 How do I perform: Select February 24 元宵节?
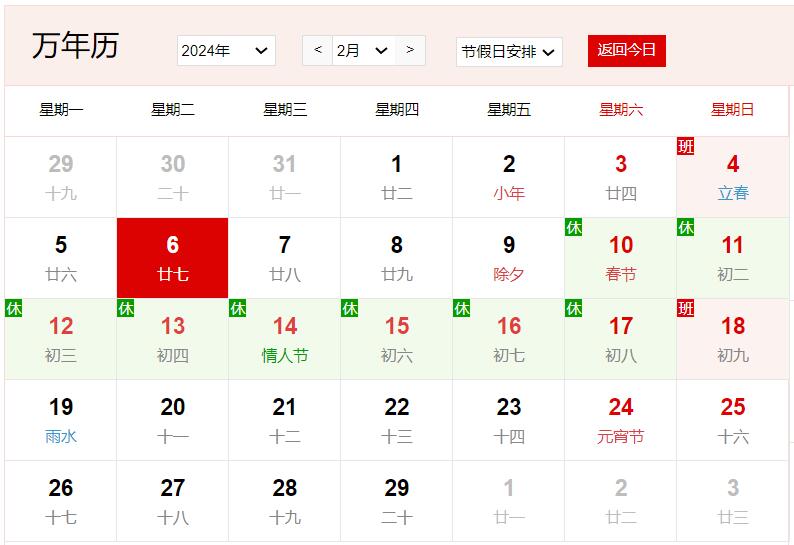point(620,420)
